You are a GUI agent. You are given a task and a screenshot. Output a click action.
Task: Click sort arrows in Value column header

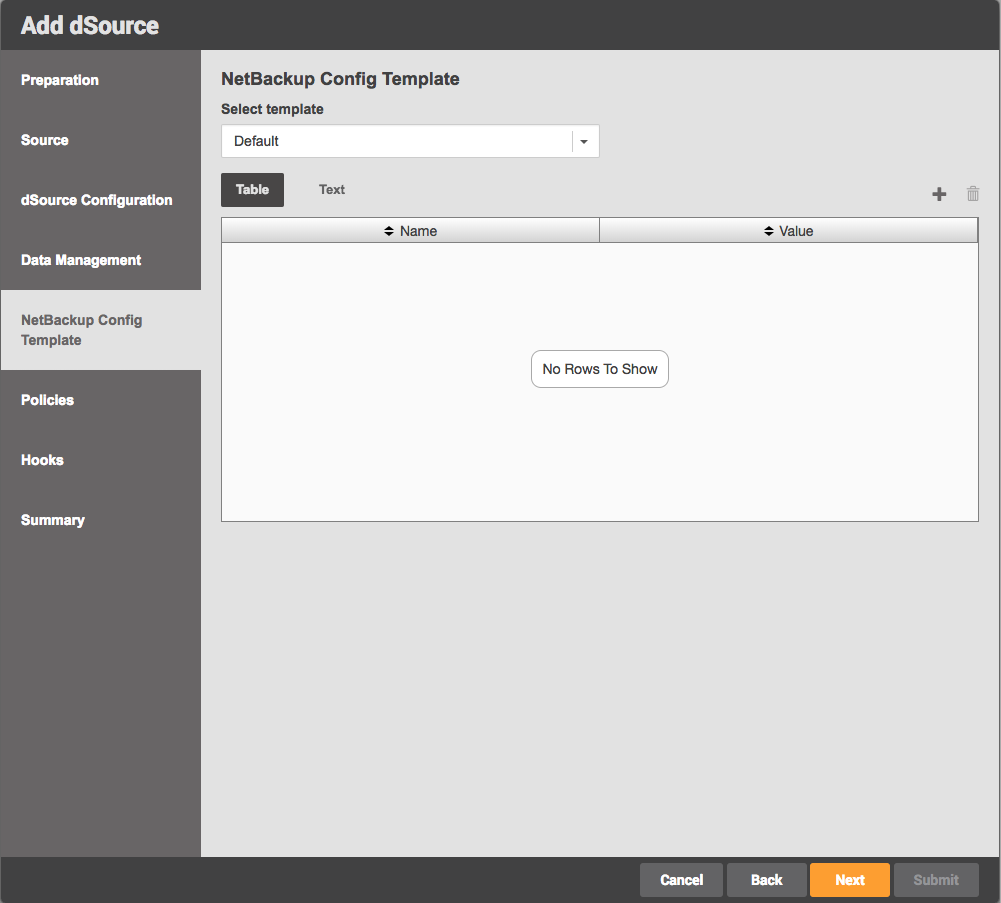click(769, 231)
